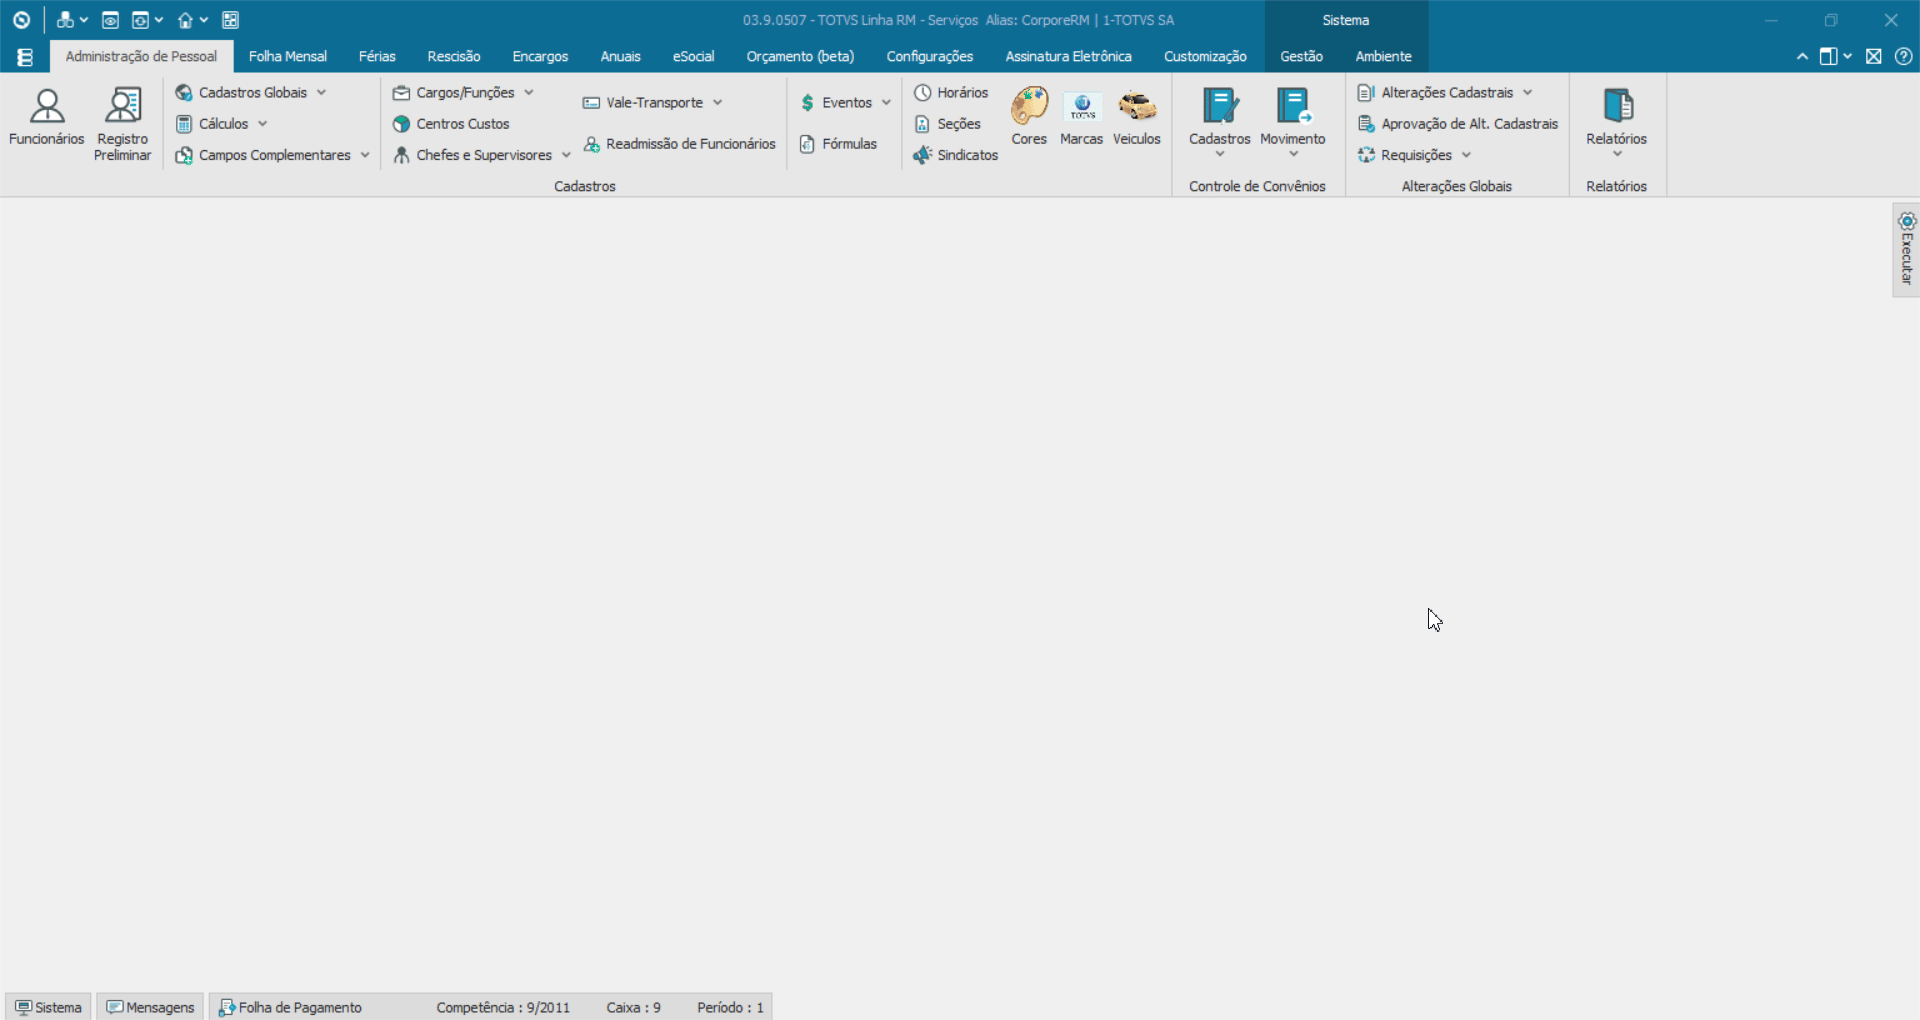Switch to Configurações tab
The width and height of the screenshot is (1920, 1020).
(929, 57)
